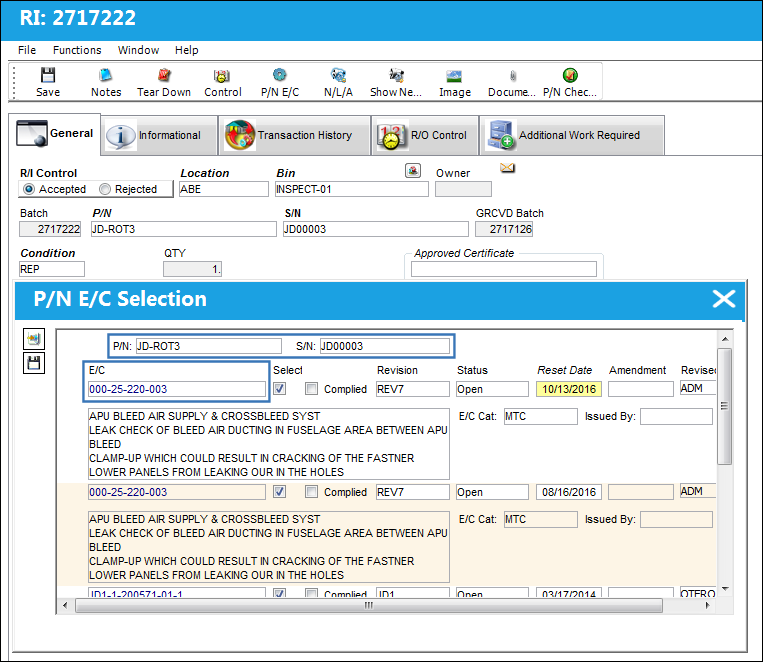Click E/C Cat field in the 08/16/2016 row
This screenshot has width=763, height=662.
541,519
